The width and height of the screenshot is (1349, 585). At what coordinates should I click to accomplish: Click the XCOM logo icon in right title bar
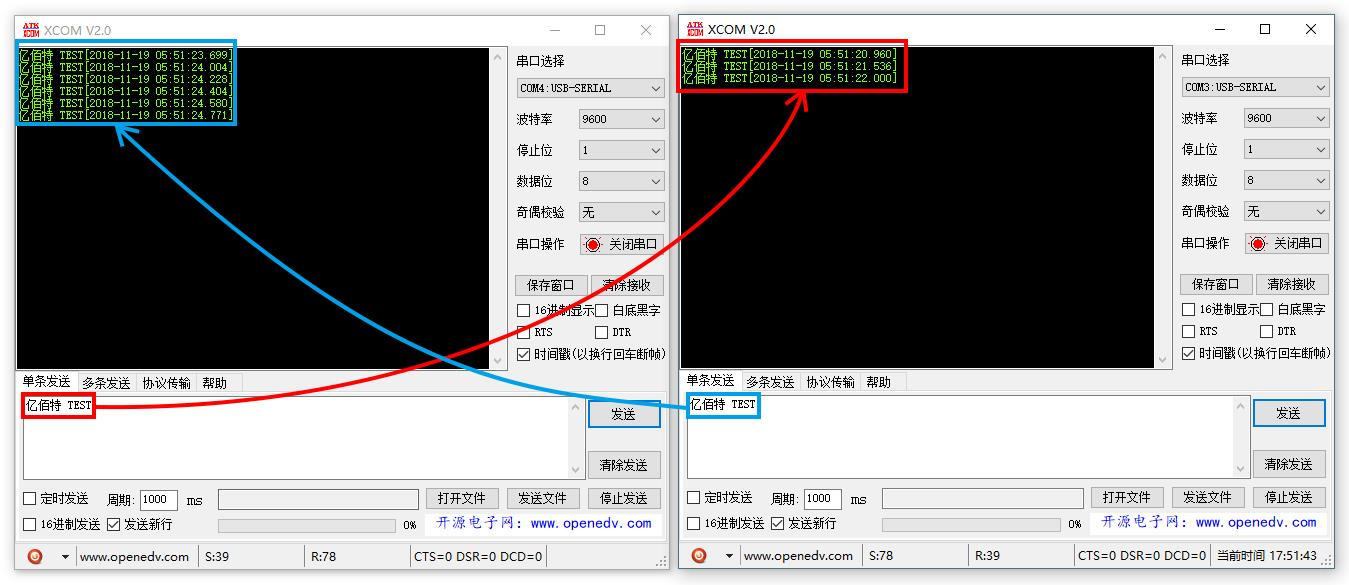coord(696,29)
